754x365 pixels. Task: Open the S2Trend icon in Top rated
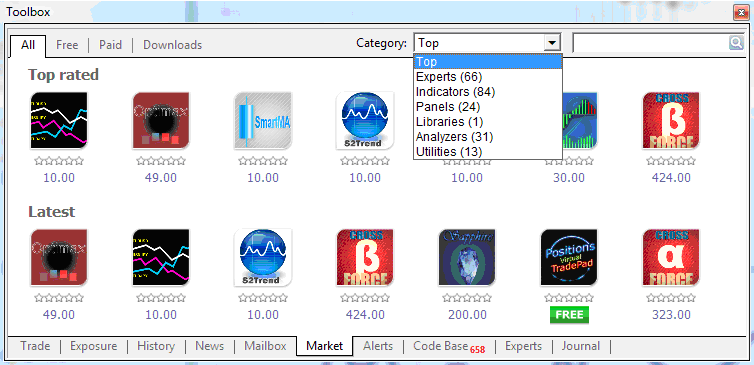click(x=365, y=120)
